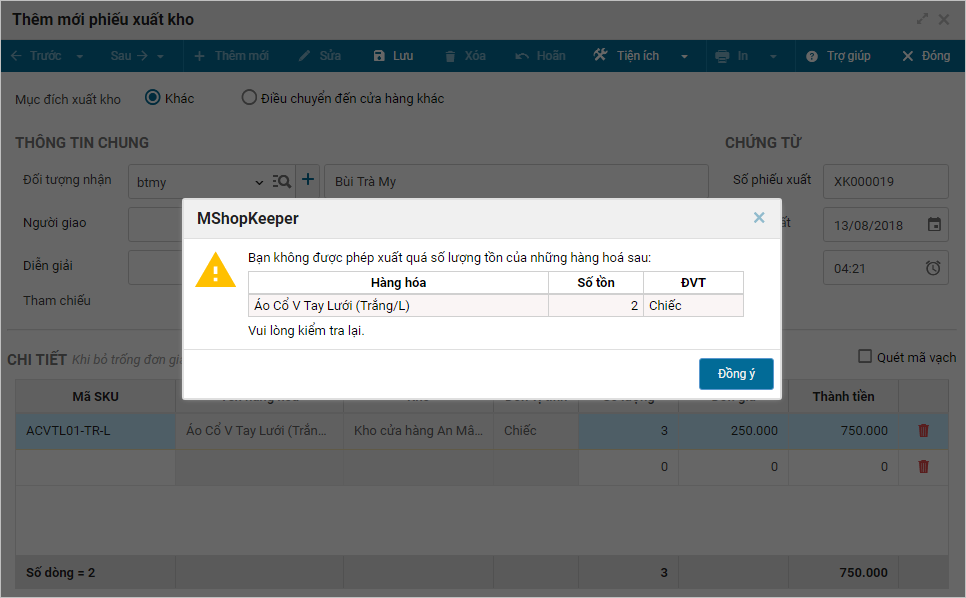Viewport: 966px width, 598px height.
Task: Click the Thành tiền 750.000 row cell
Action: coord(843,430)
